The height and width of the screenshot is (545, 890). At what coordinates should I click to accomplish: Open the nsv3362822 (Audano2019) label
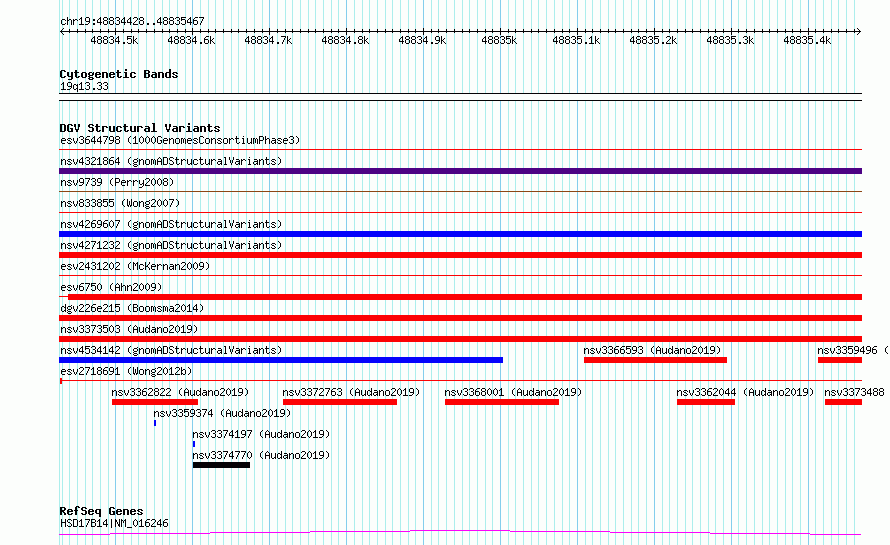point(180,392)
